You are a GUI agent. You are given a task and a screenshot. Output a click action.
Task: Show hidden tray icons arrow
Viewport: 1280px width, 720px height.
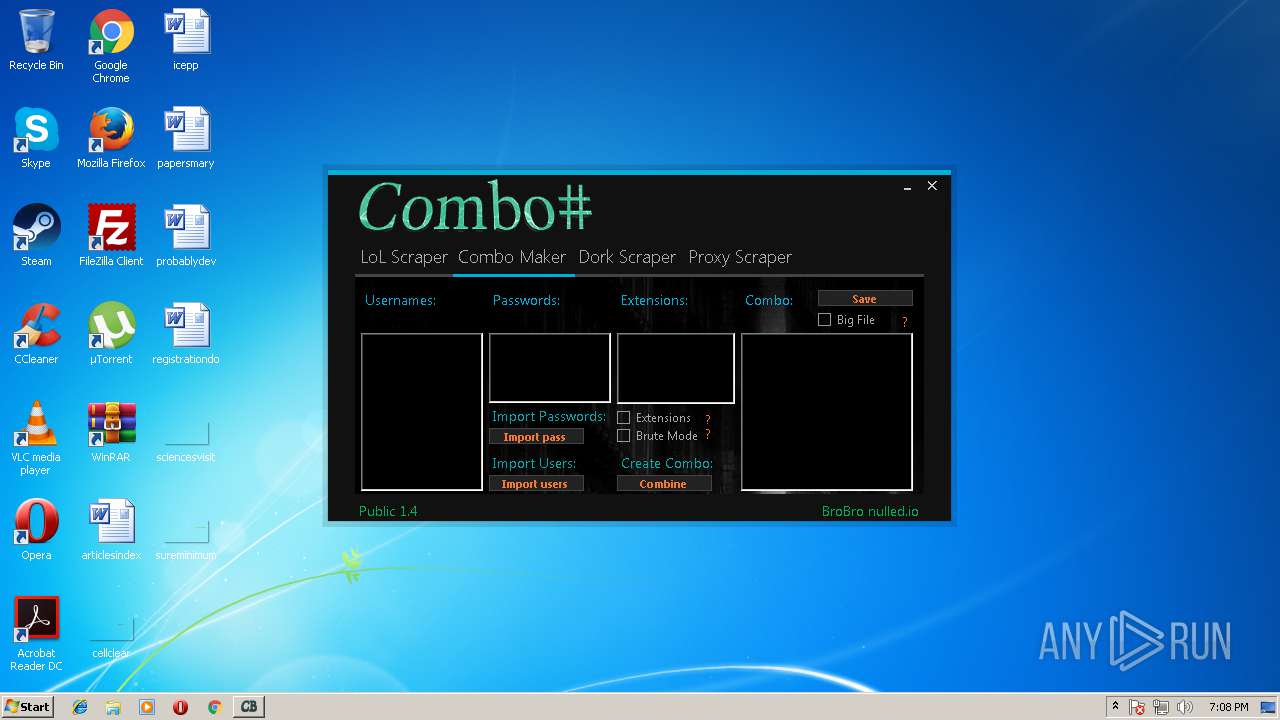(1115, 707)
